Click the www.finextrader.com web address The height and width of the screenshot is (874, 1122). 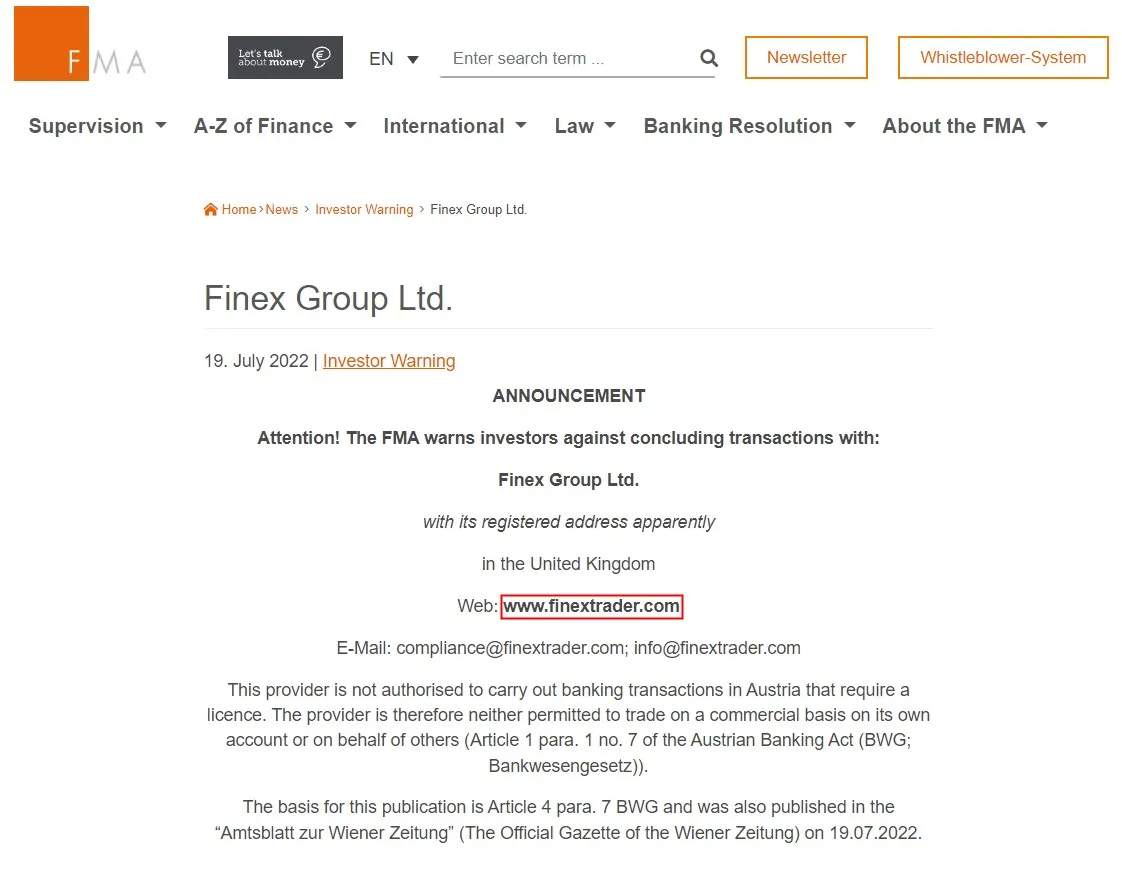591,606
